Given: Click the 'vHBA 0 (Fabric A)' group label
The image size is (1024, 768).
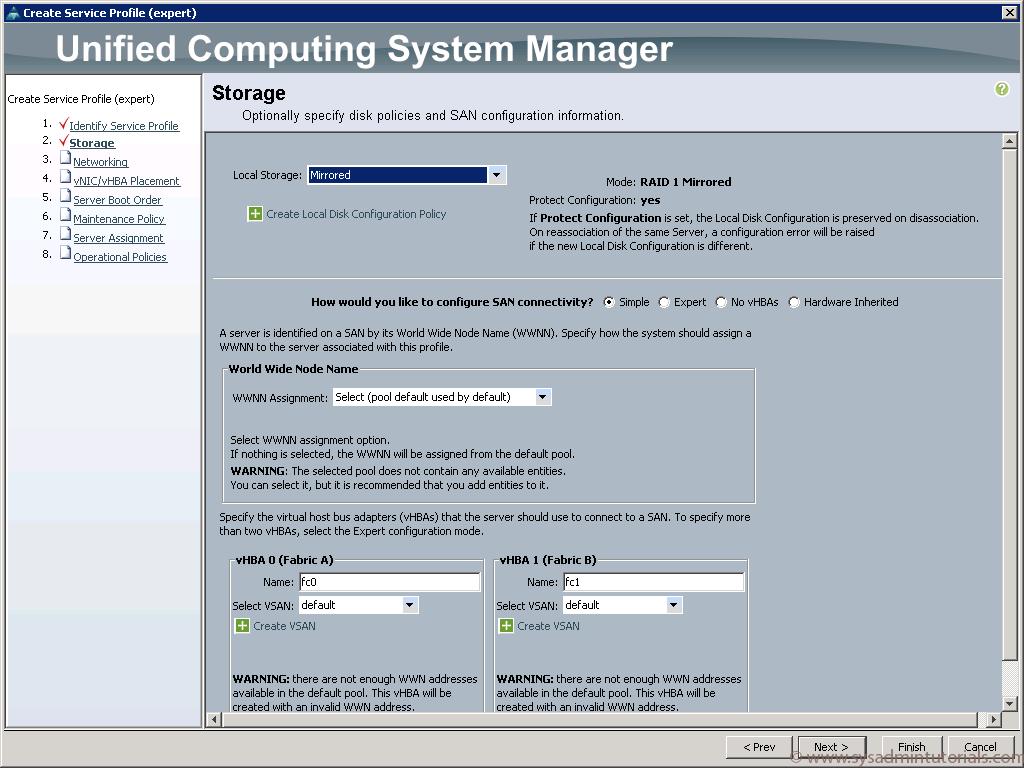Looking at the screenshot, I should coord(284,560).
